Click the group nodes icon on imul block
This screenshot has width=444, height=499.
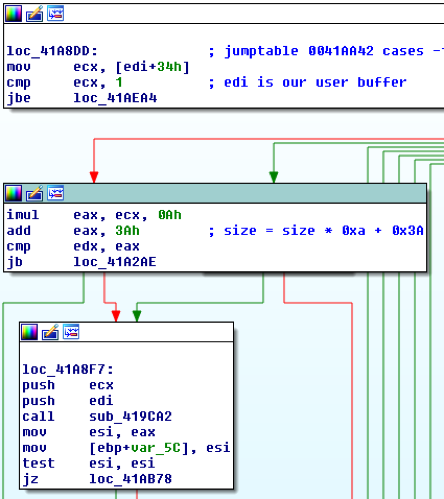[x=55, y=193]
